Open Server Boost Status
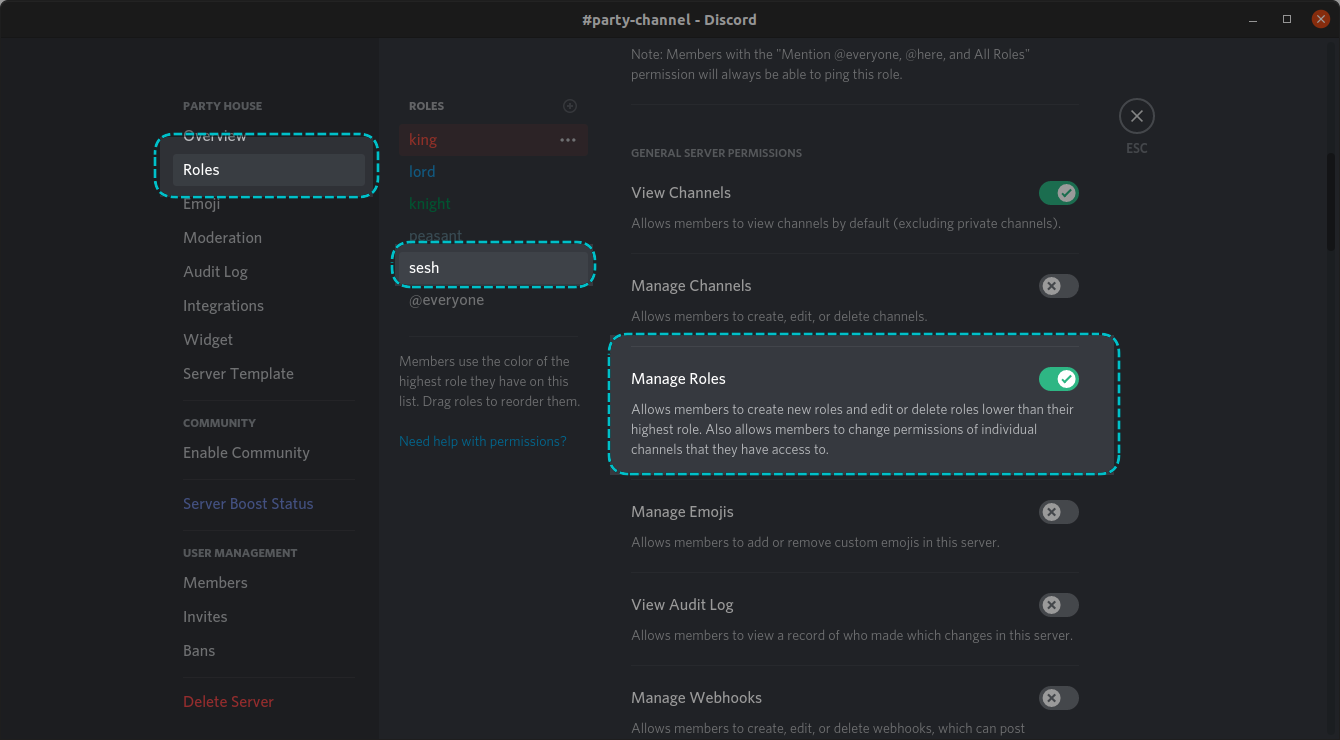The width and height of the screenshot is (1340, 740). 248,504
